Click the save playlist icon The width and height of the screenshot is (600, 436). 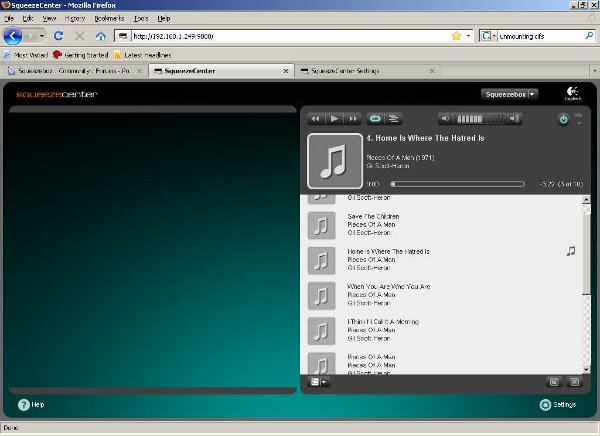553,382
